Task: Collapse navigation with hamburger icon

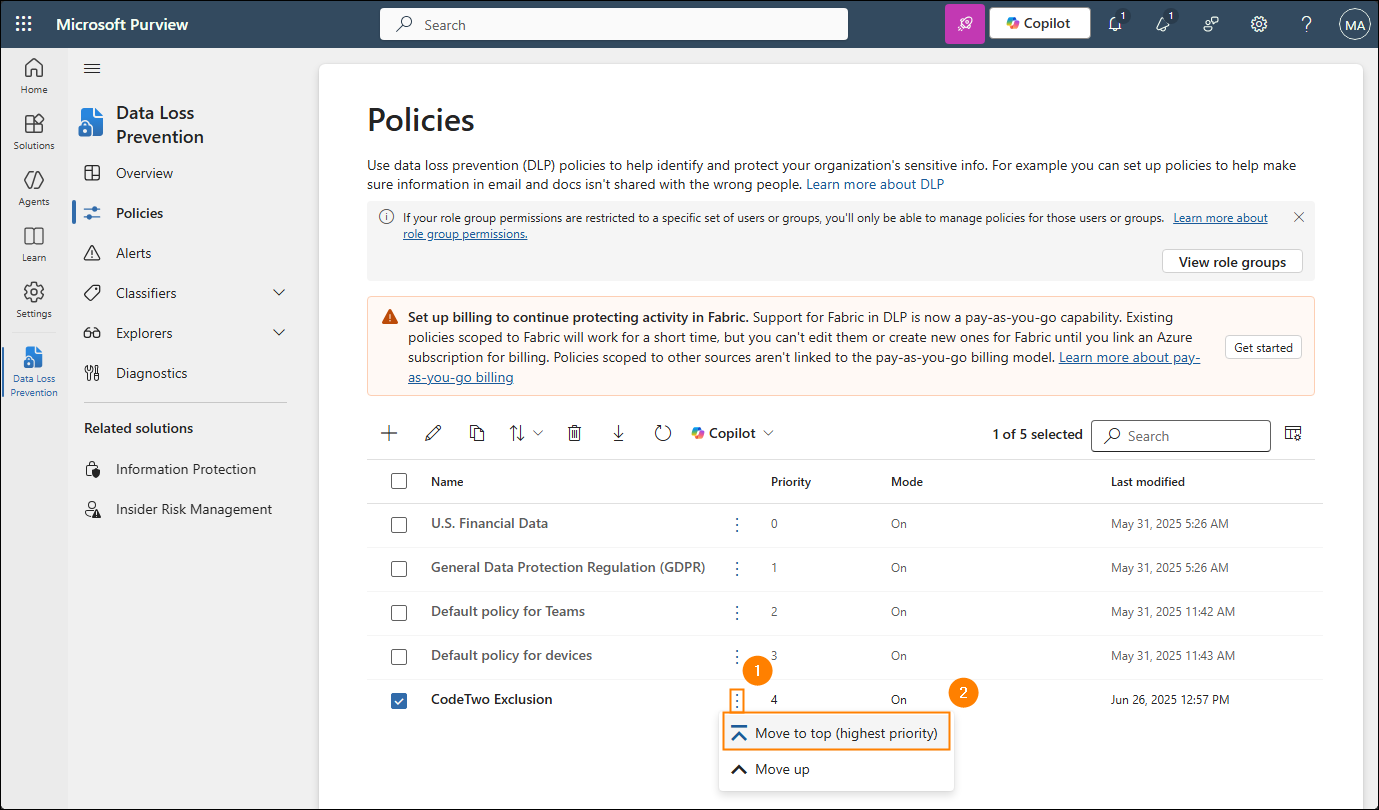Action: coord(92,68)
